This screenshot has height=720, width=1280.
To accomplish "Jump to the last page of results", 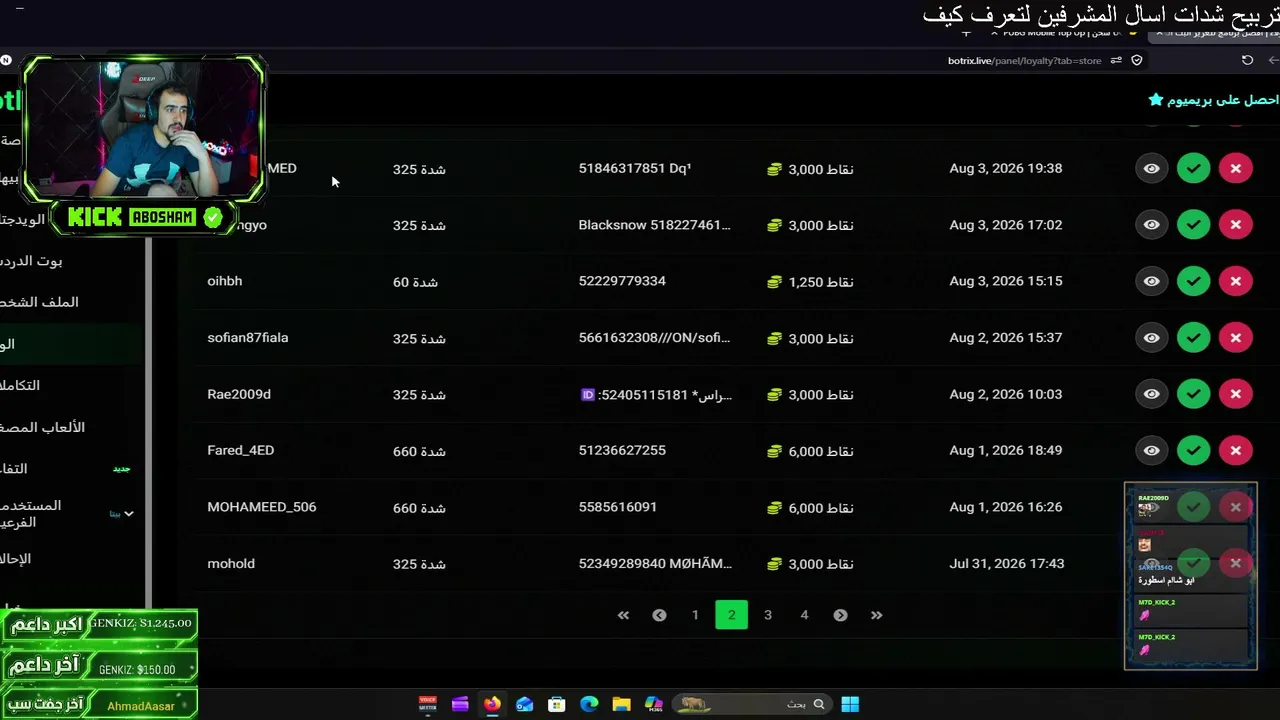I will [876, 615].
